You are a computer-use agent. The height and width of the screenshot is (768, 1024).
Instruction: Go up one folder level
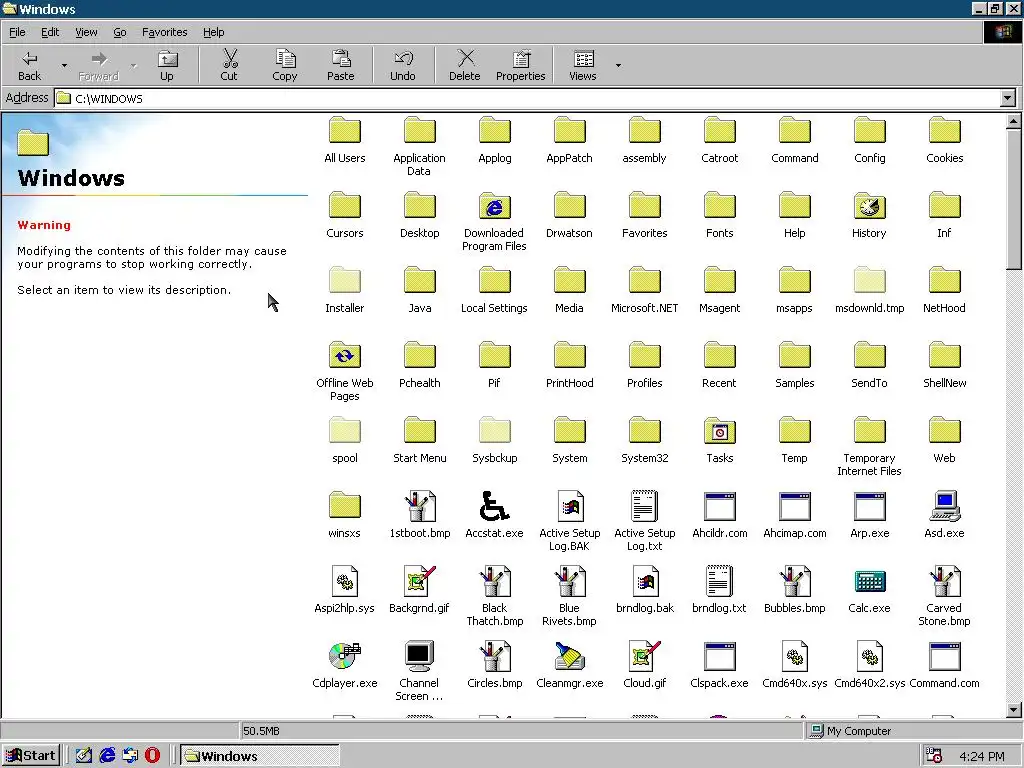click(167, 65)
